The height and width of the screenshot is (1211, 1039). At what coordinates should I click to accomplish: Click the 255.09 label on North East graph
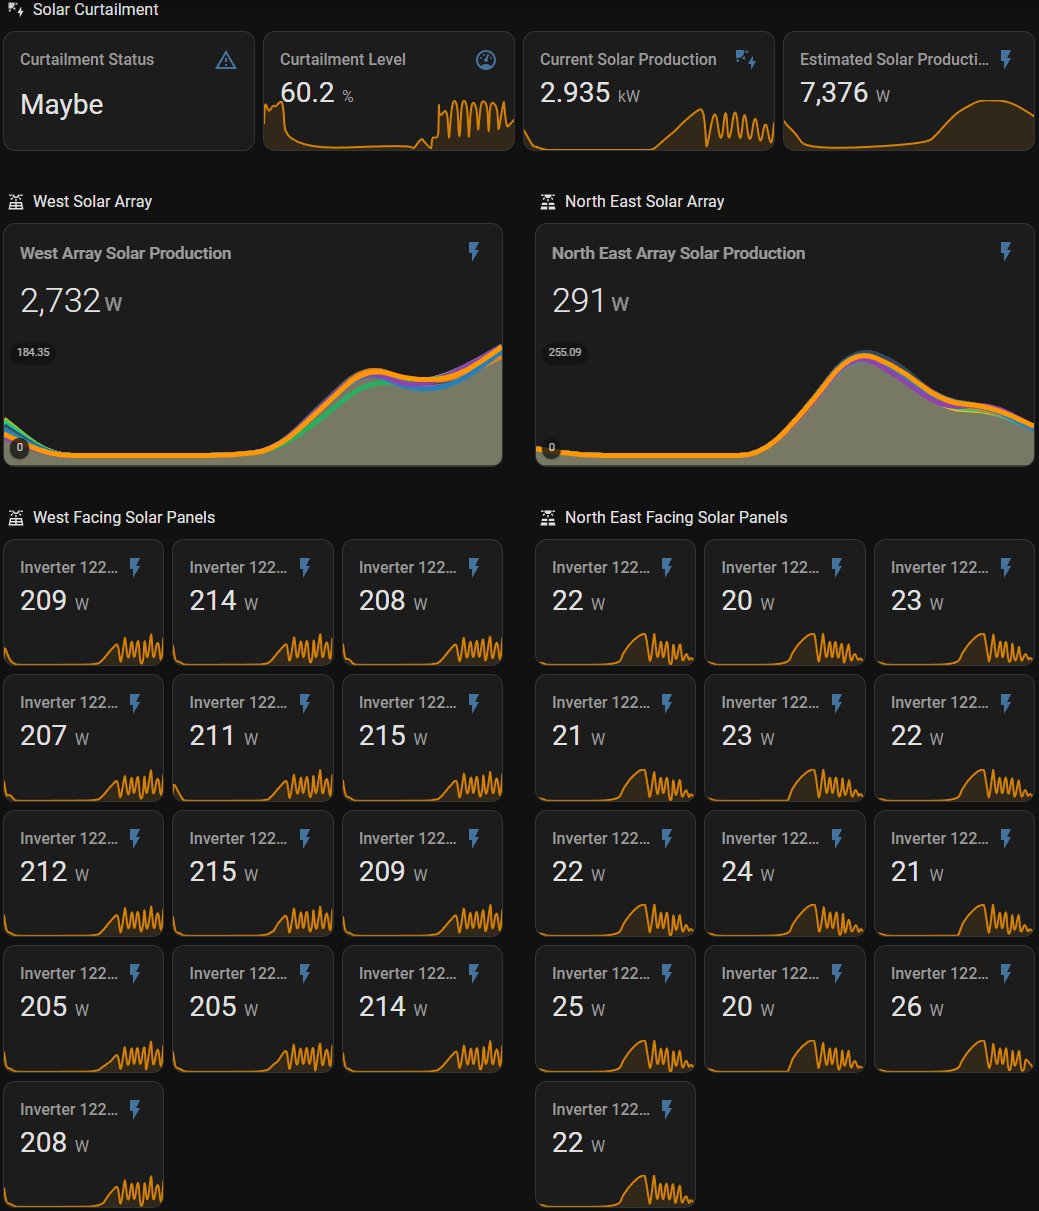(565, 352)
